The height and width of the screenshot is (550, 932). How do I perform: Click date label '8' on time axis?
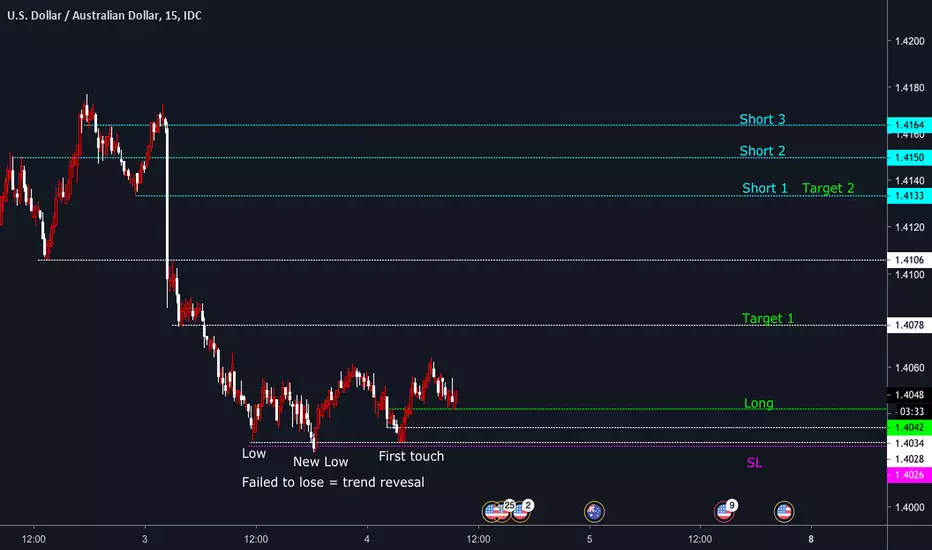[811, 539]
